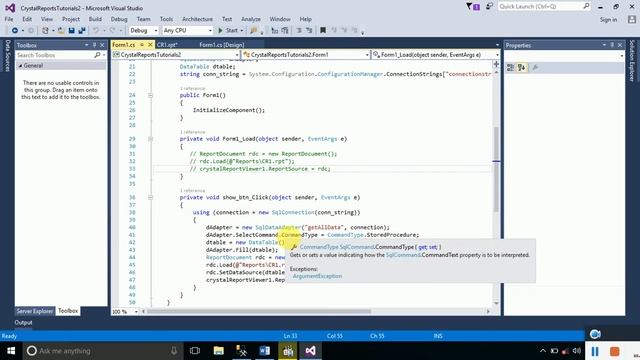Open the Output panel tab
This screenshot has height=360, width=640.
point(23,322)
